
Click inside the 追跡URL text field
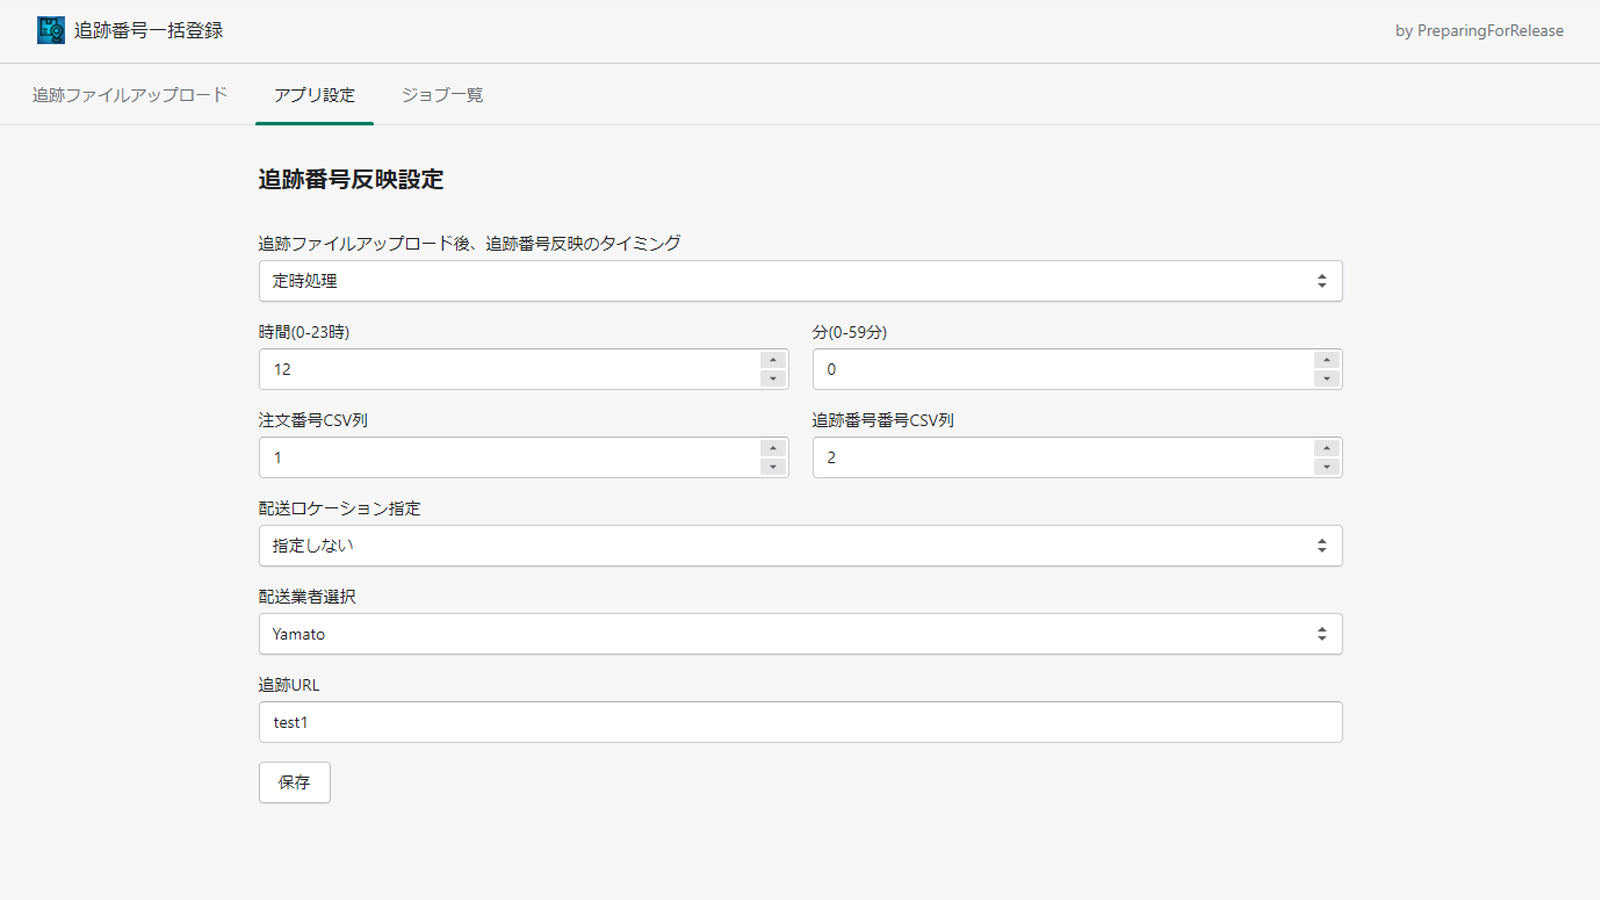click(x=700, y=721)
